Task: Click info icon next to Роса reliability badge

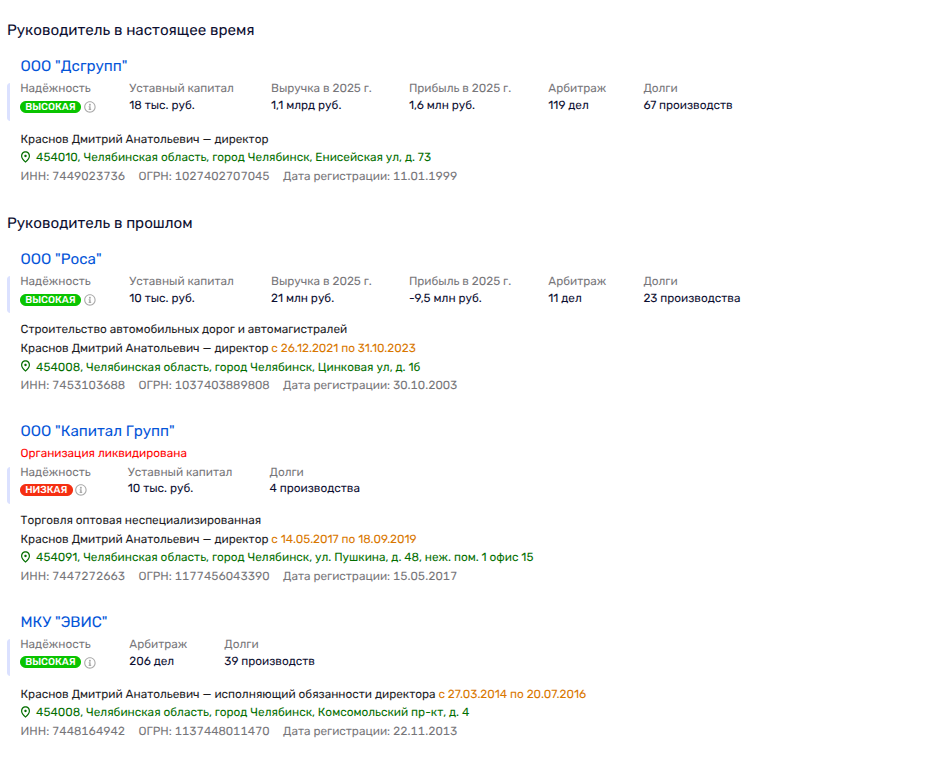Action: click(89, 299)
